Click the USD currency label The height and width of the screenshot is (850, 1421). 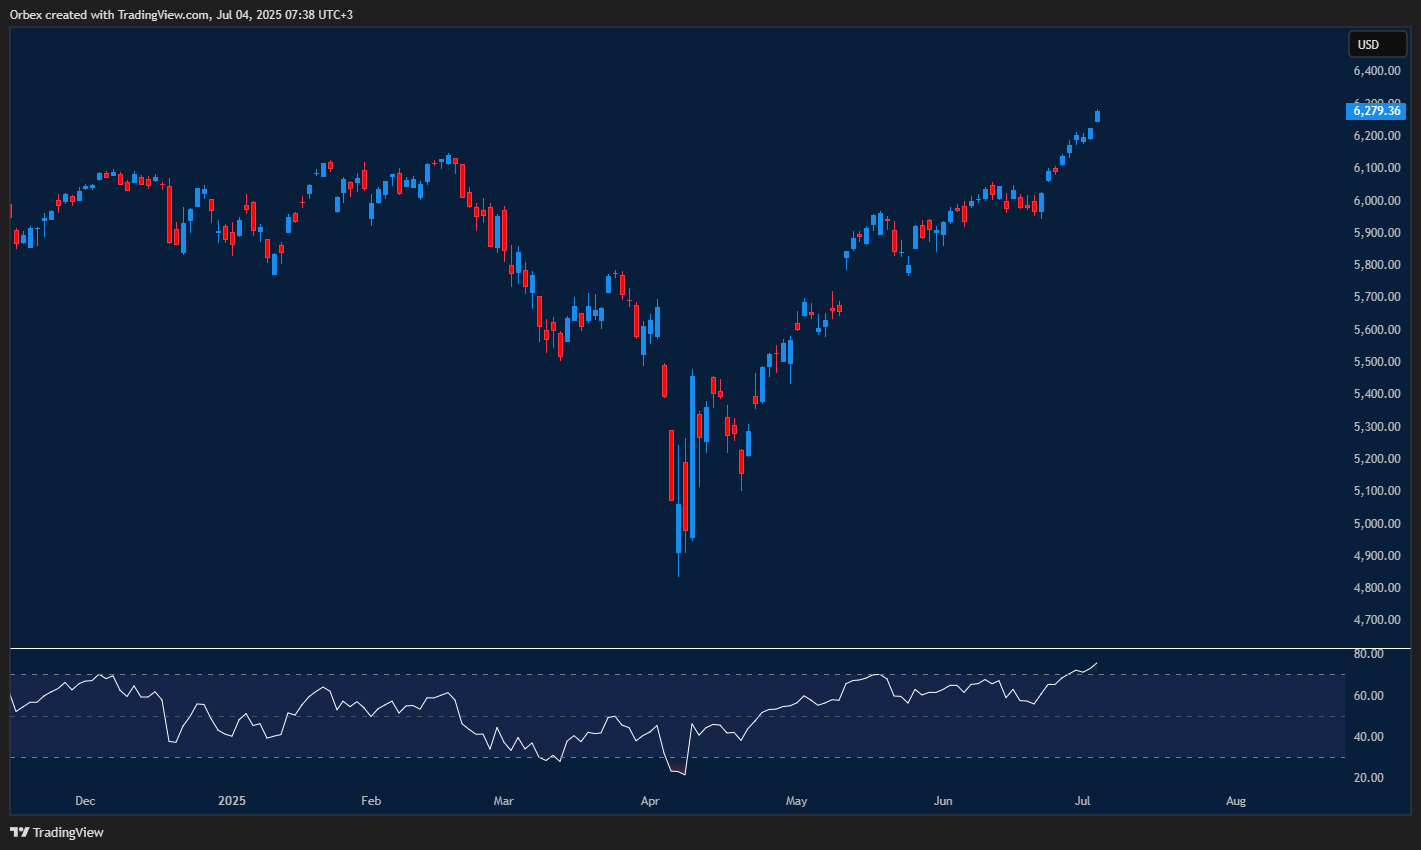coord(1377,44)
